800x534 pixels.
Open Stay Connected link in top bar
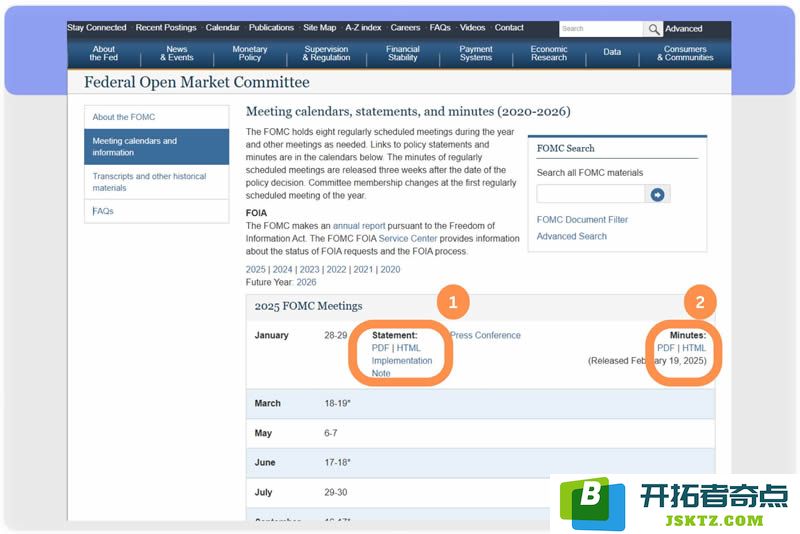pos(97,28)
